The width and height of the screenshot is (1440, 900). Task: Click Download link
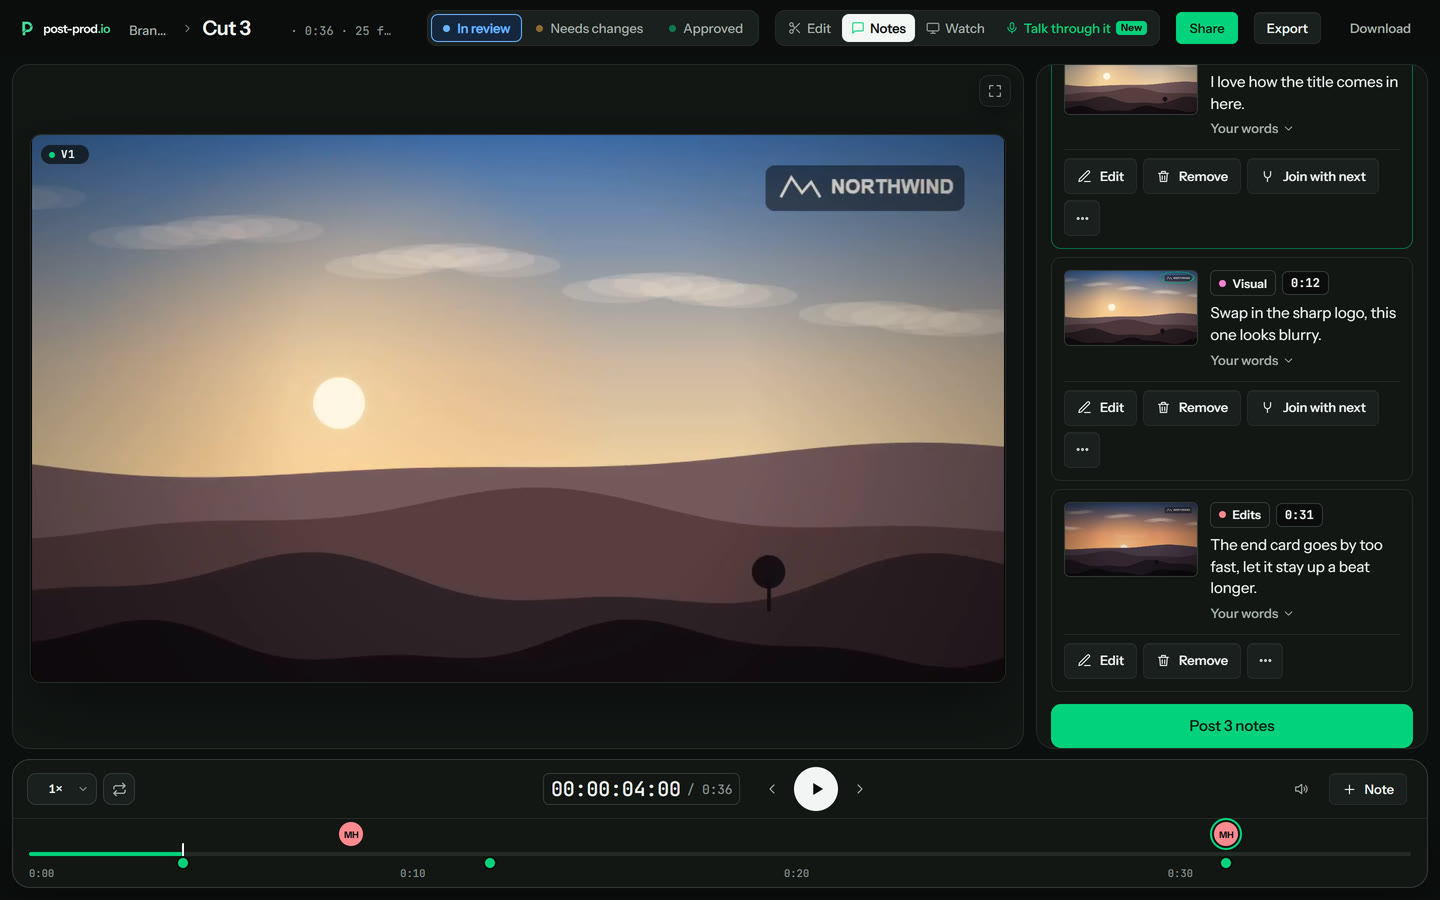1380,28
